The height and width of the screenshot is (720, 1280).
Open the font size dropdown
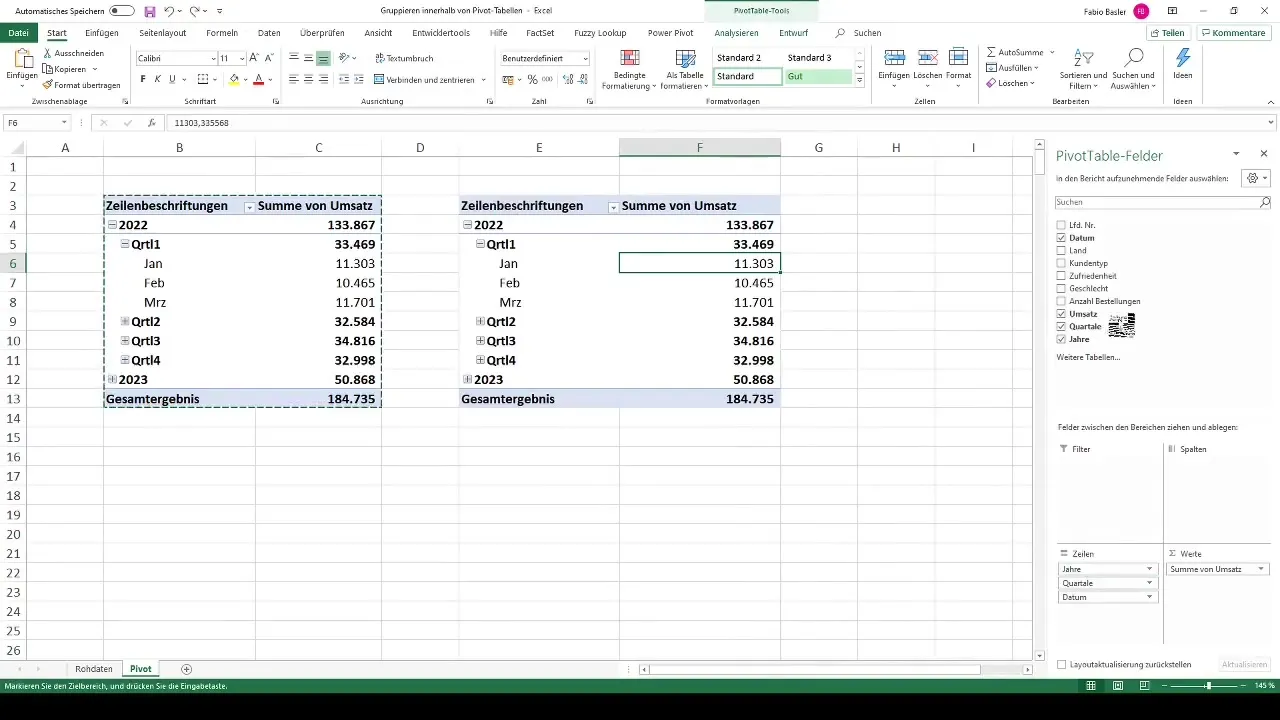[x=241, y=58]
